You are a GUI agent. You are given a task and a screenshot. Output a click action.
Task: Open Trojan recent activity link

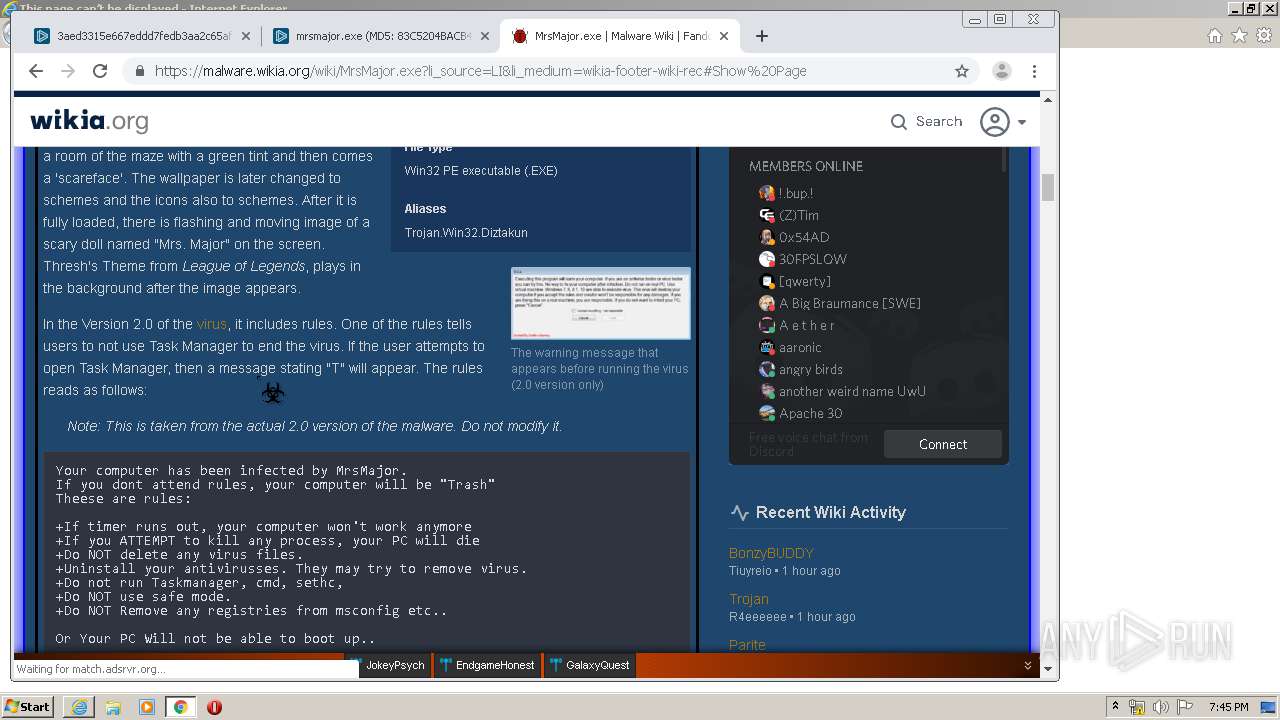click(x=749, y=599)
